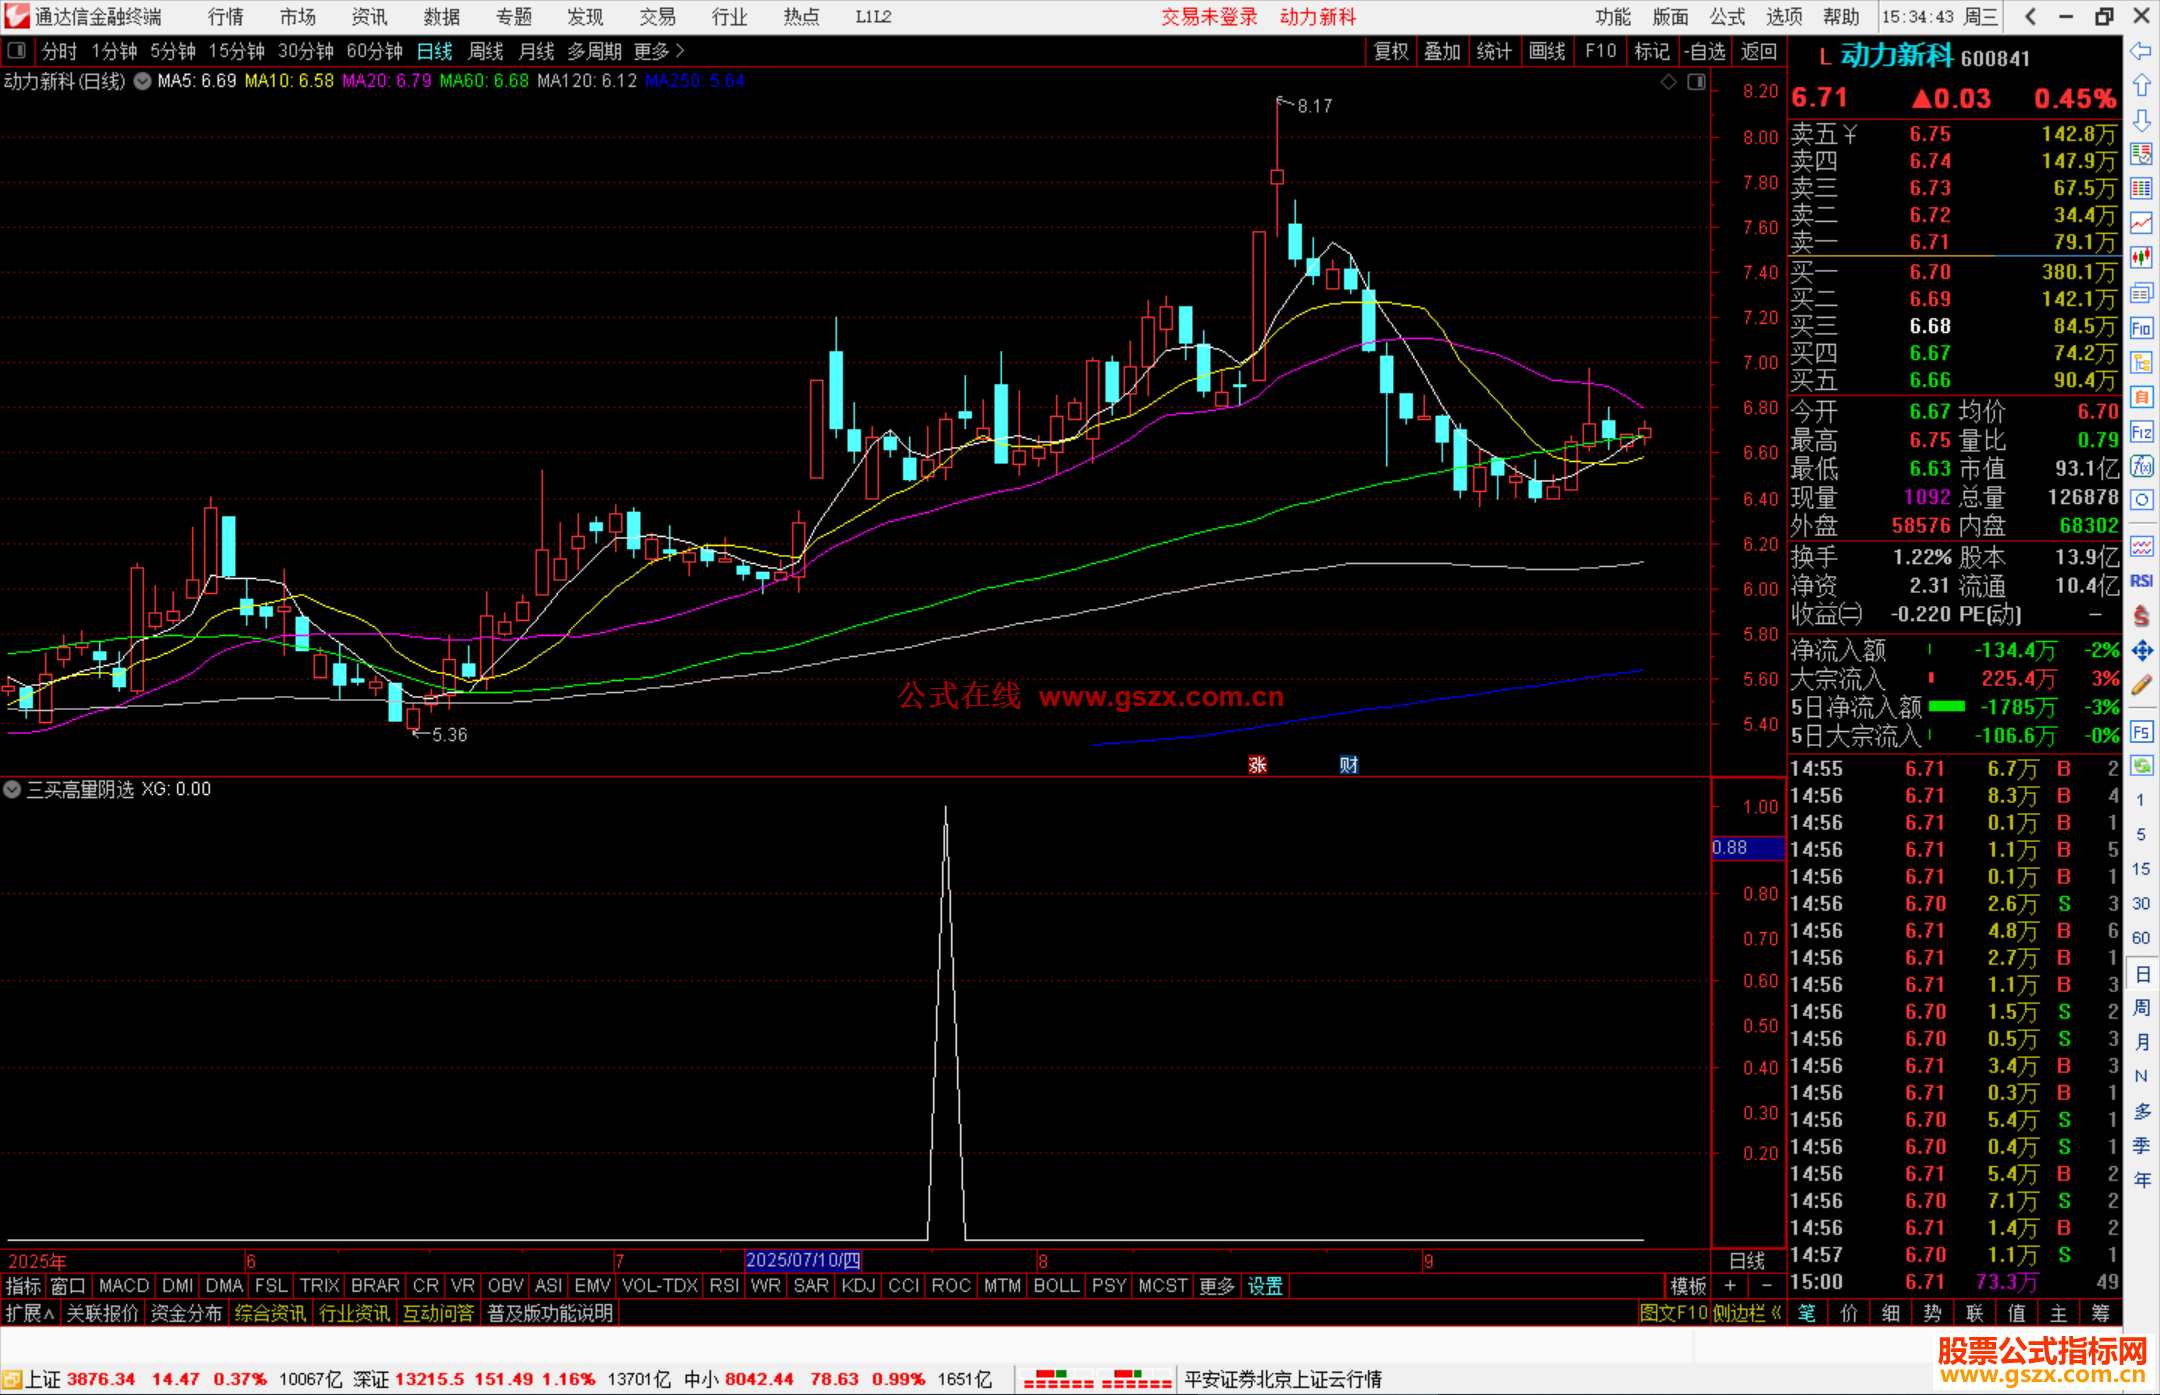Open the 模板 template dropdown
The height and width of the screenshot is (1395, 2160).
(1688, 1286)
